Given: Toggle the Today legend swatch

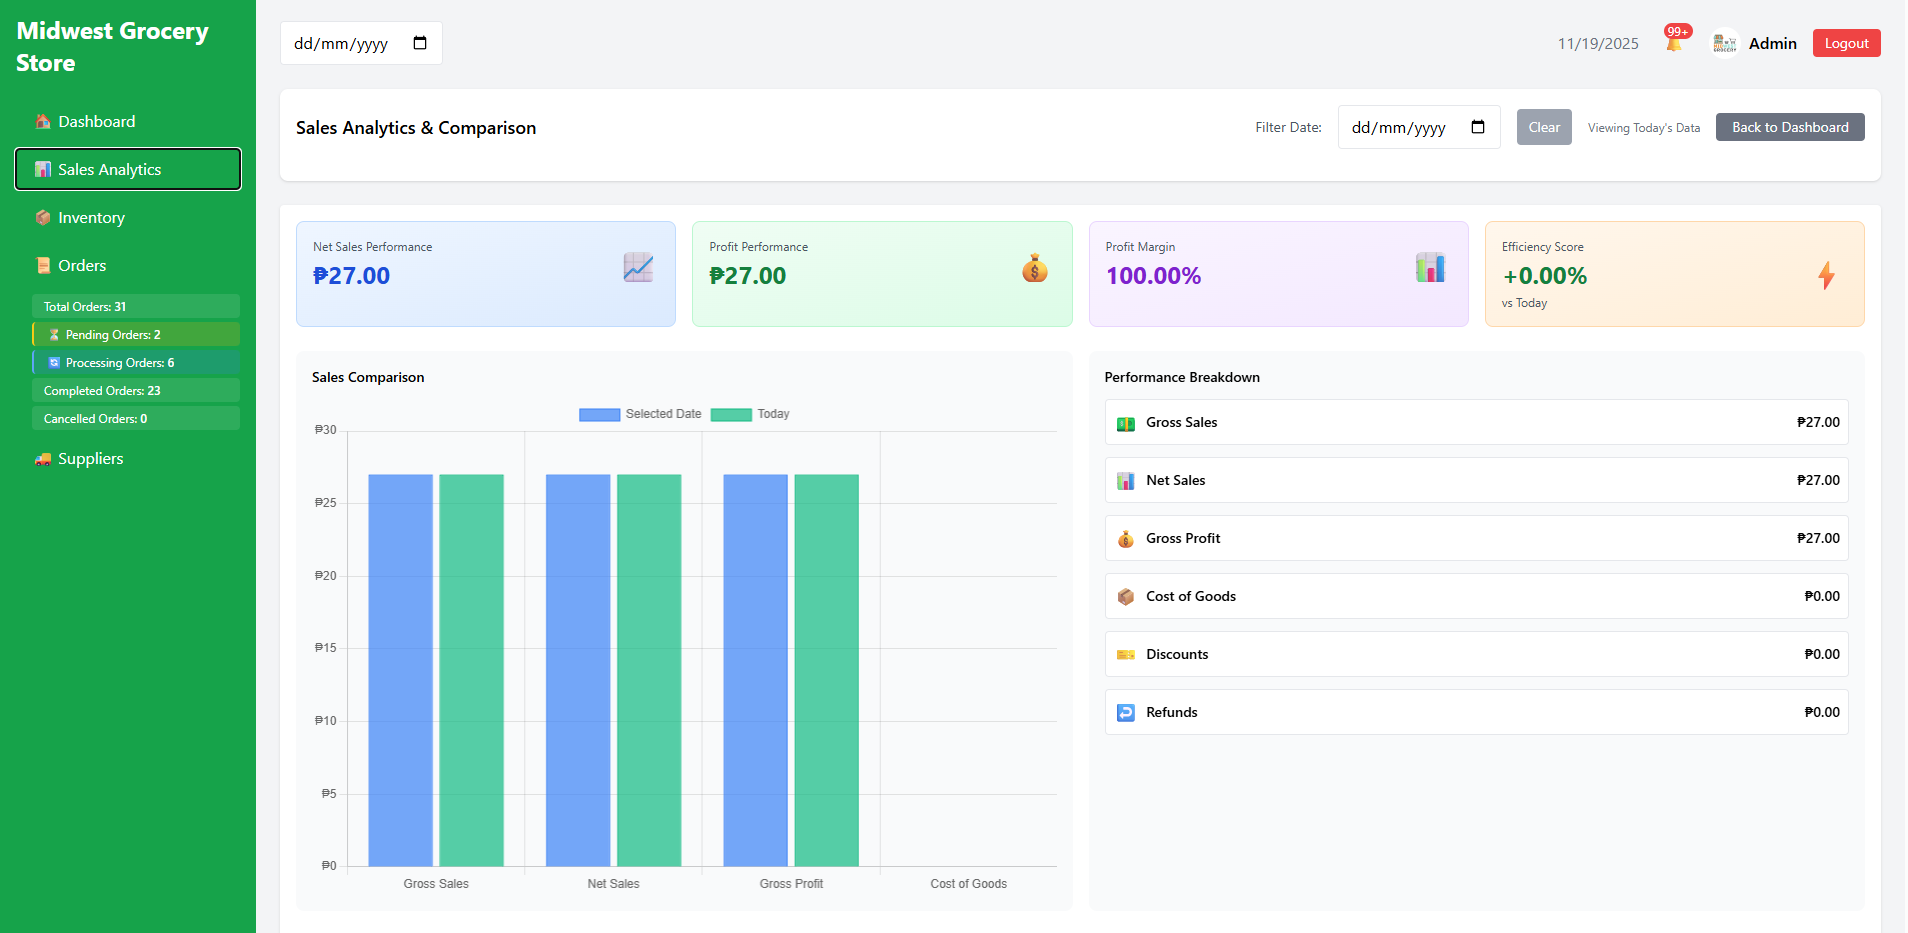Looking at the screenshot, I should (x=731, y=414).
